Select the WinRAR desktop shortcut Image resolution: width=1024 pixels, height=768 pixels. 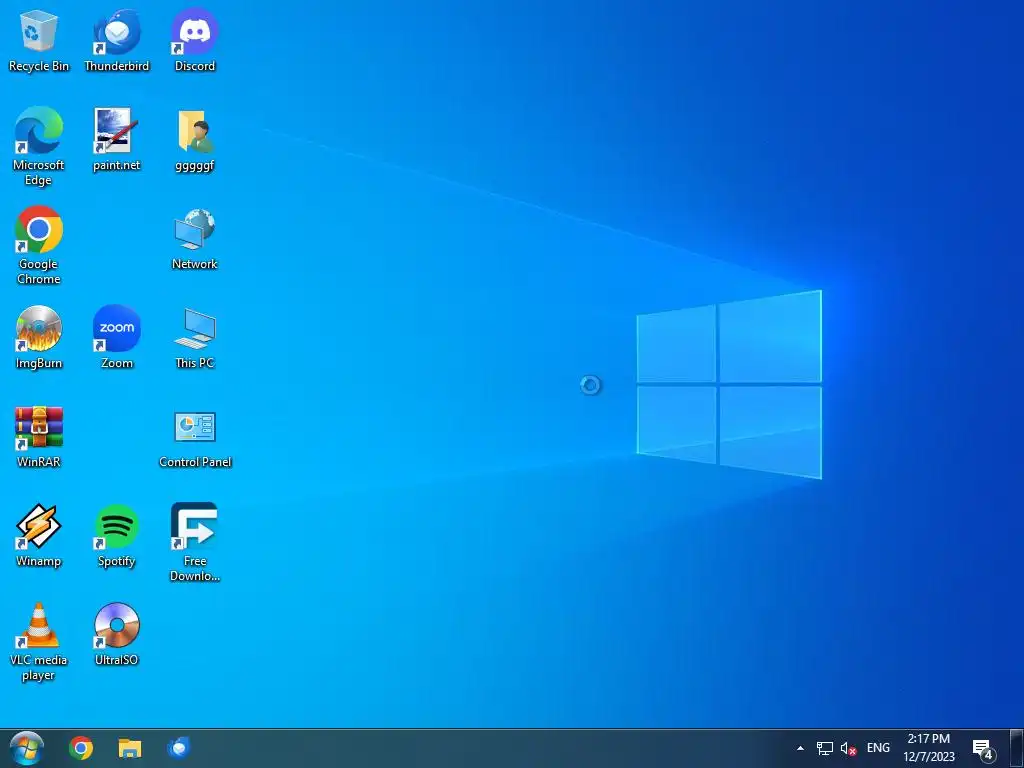pos(39,437)
